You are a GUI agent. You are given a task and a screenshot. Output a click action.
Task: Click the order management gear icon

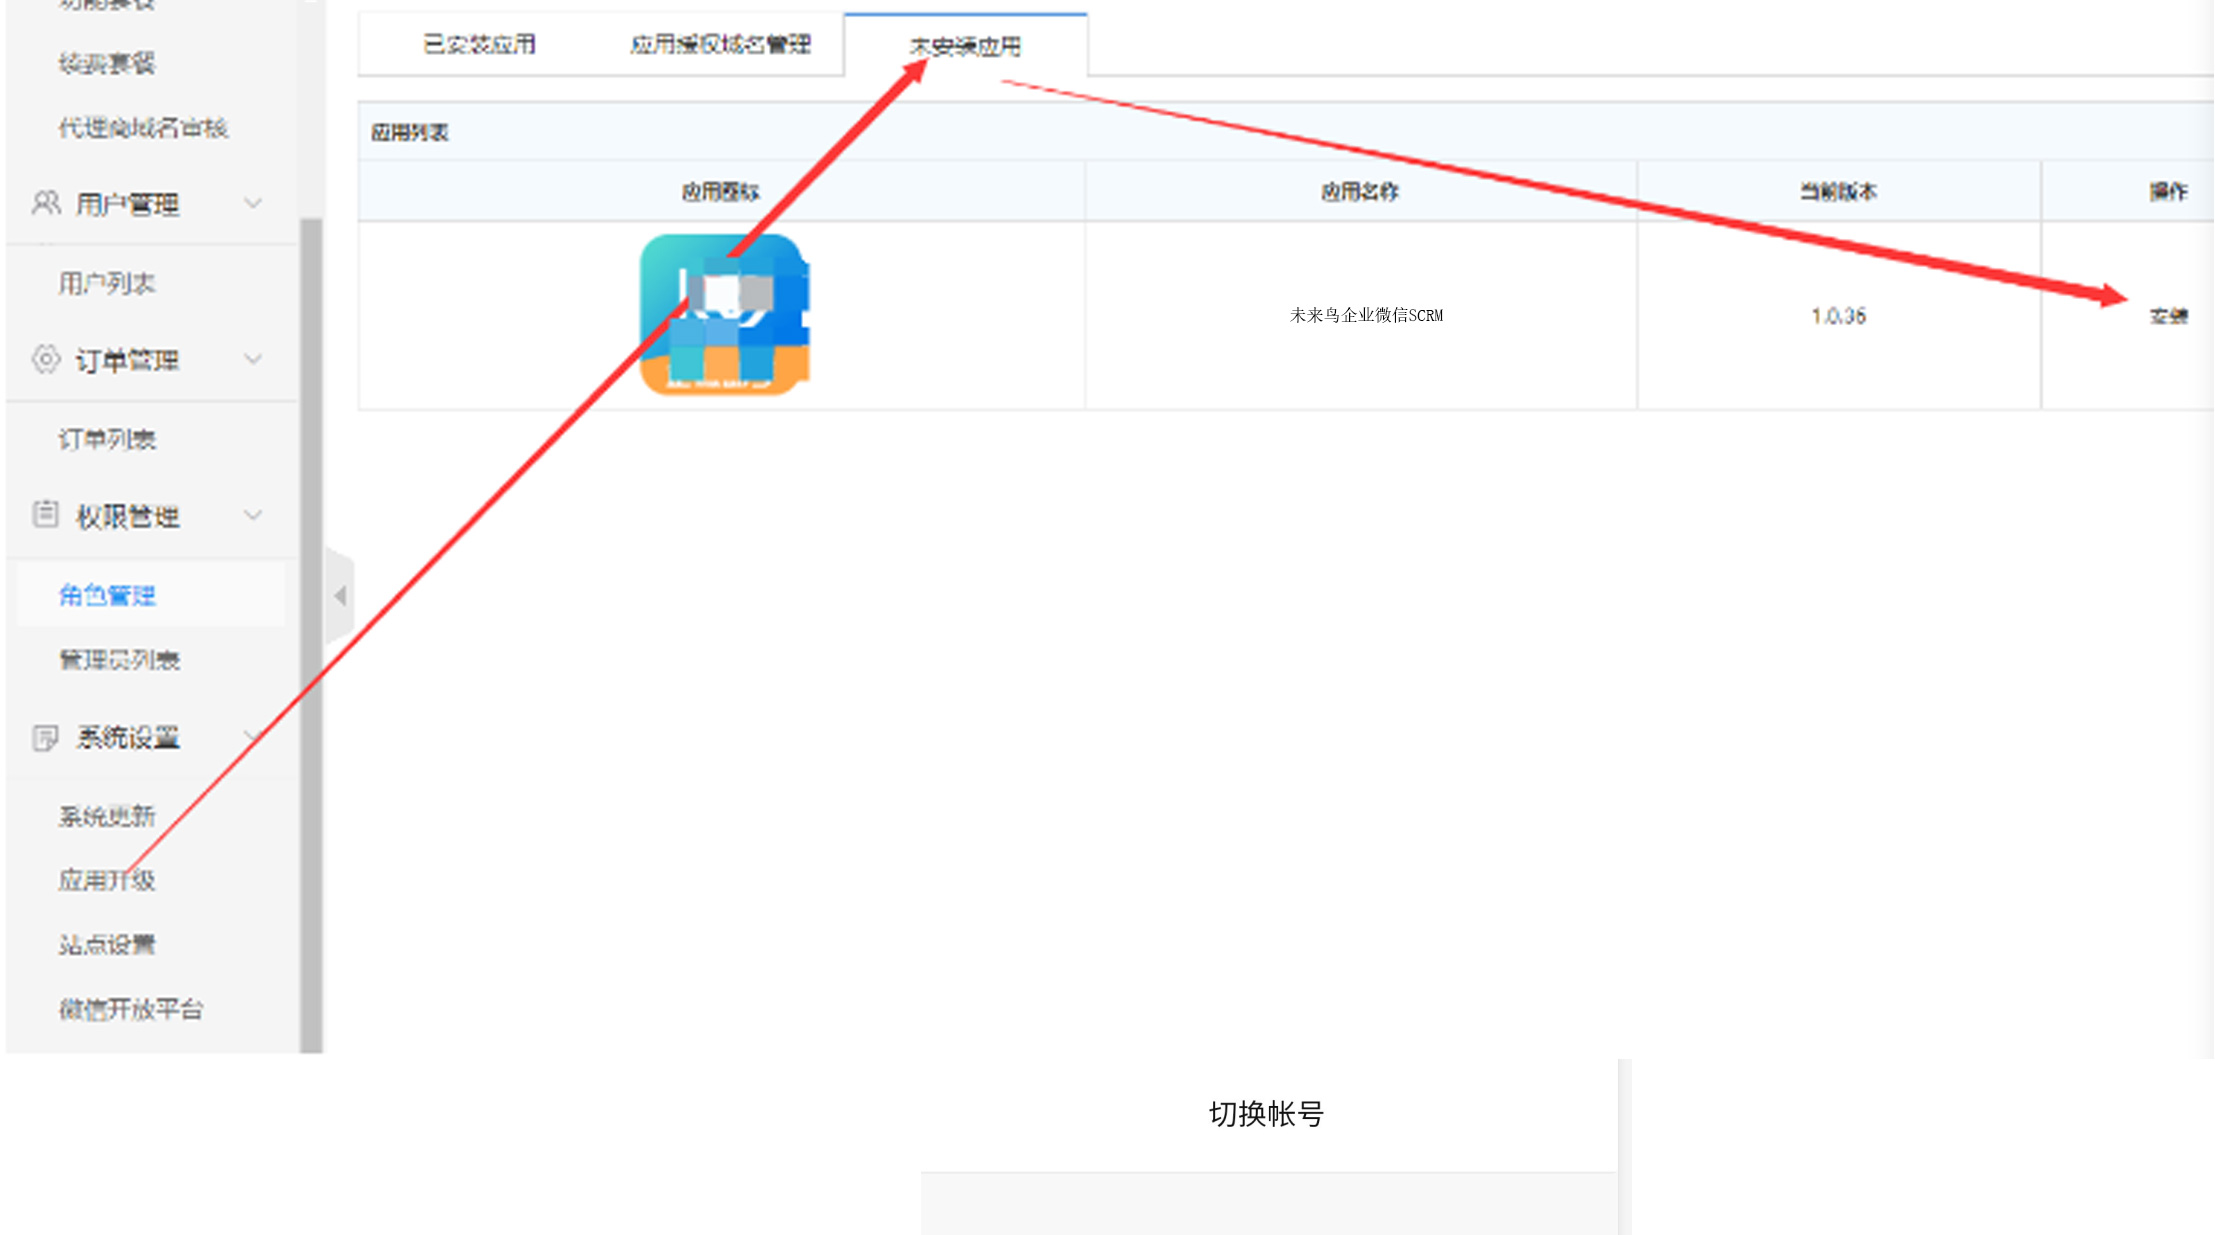coord(46,359)
